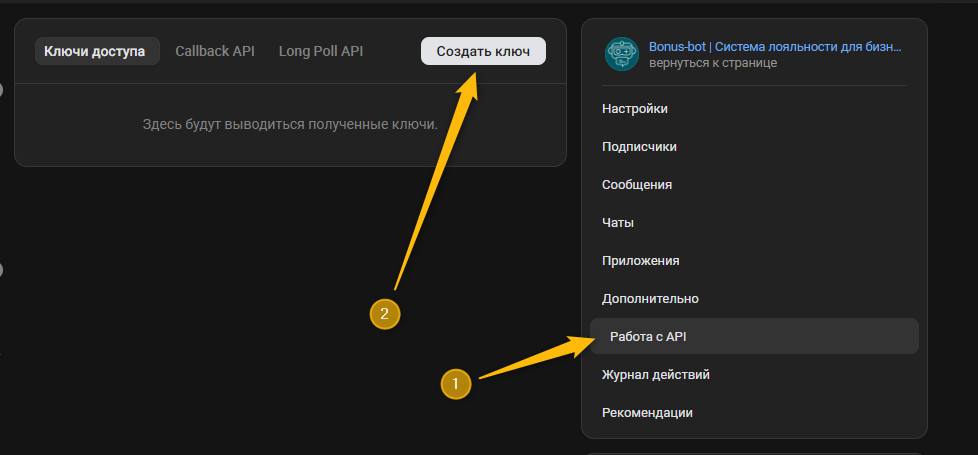The height and width of the screenshot is (455, 978).
Task: Open the "Callback API" tab
Action: tap(214, 51)
